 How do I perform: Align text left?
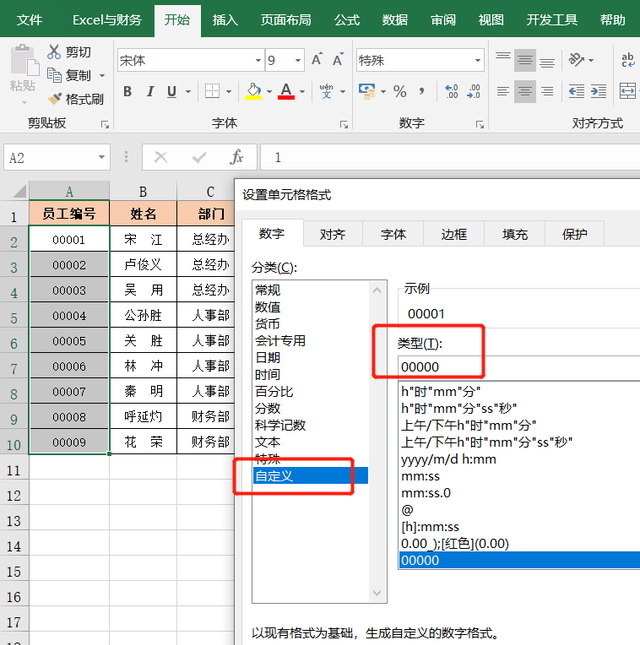(503, 91)
